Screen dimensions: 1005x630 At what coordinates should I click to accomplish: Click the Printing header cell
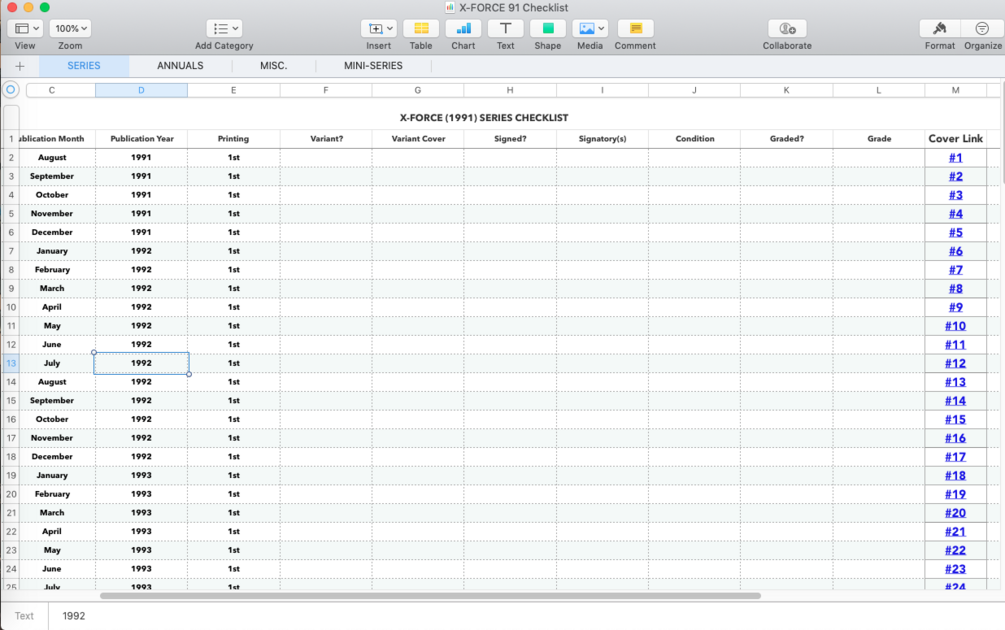point(233,139)
